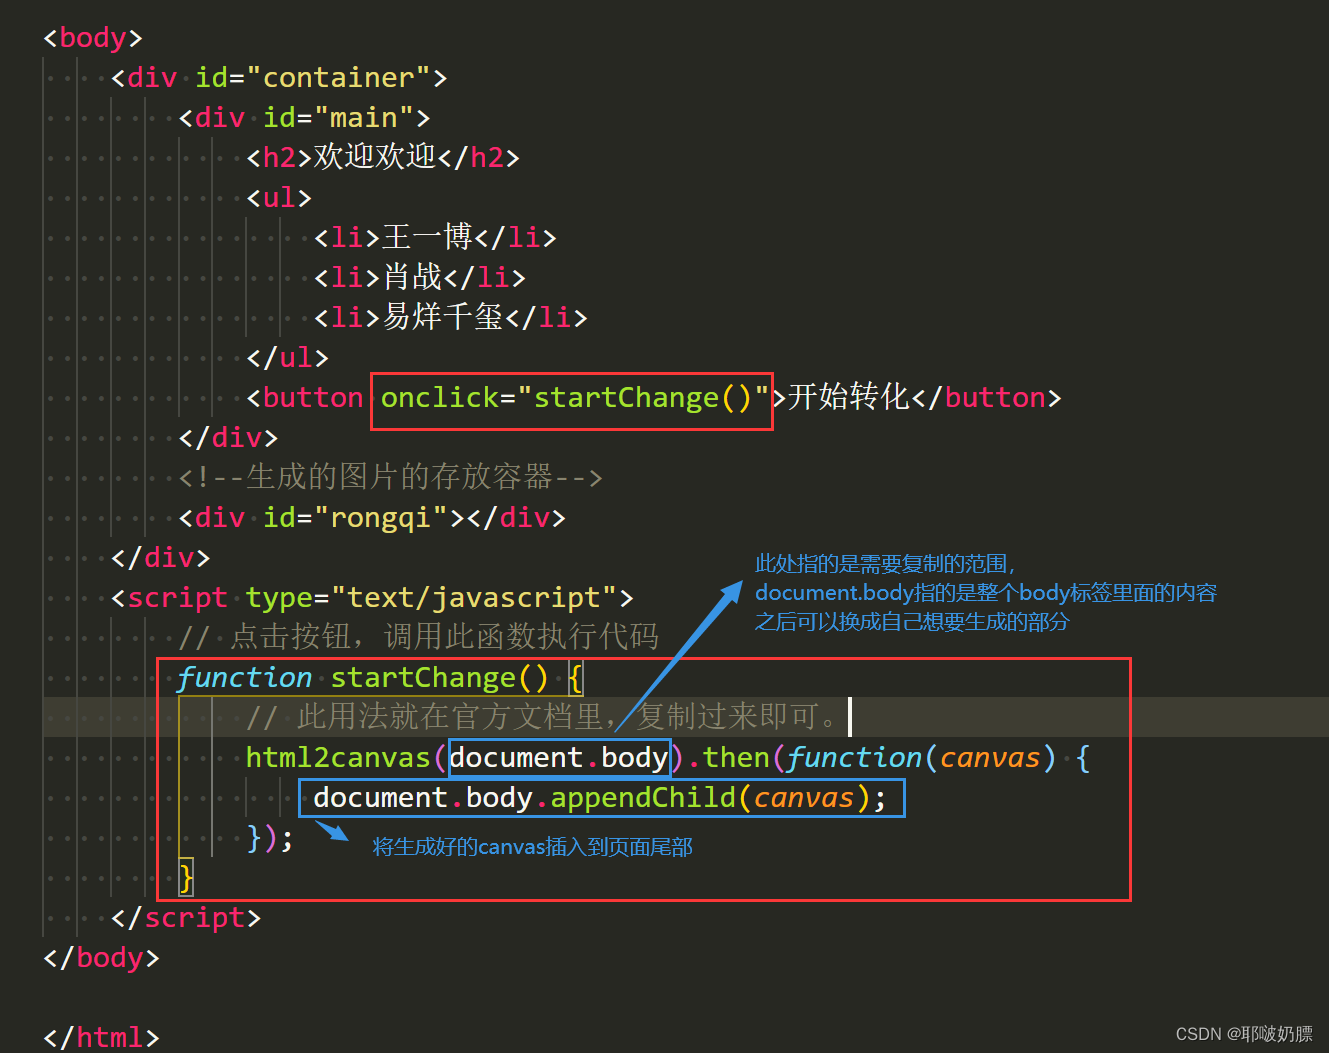This screenshot has height=1053, width=1329.
Task: Select the div id="container" line
Action: tap(279, 78)
